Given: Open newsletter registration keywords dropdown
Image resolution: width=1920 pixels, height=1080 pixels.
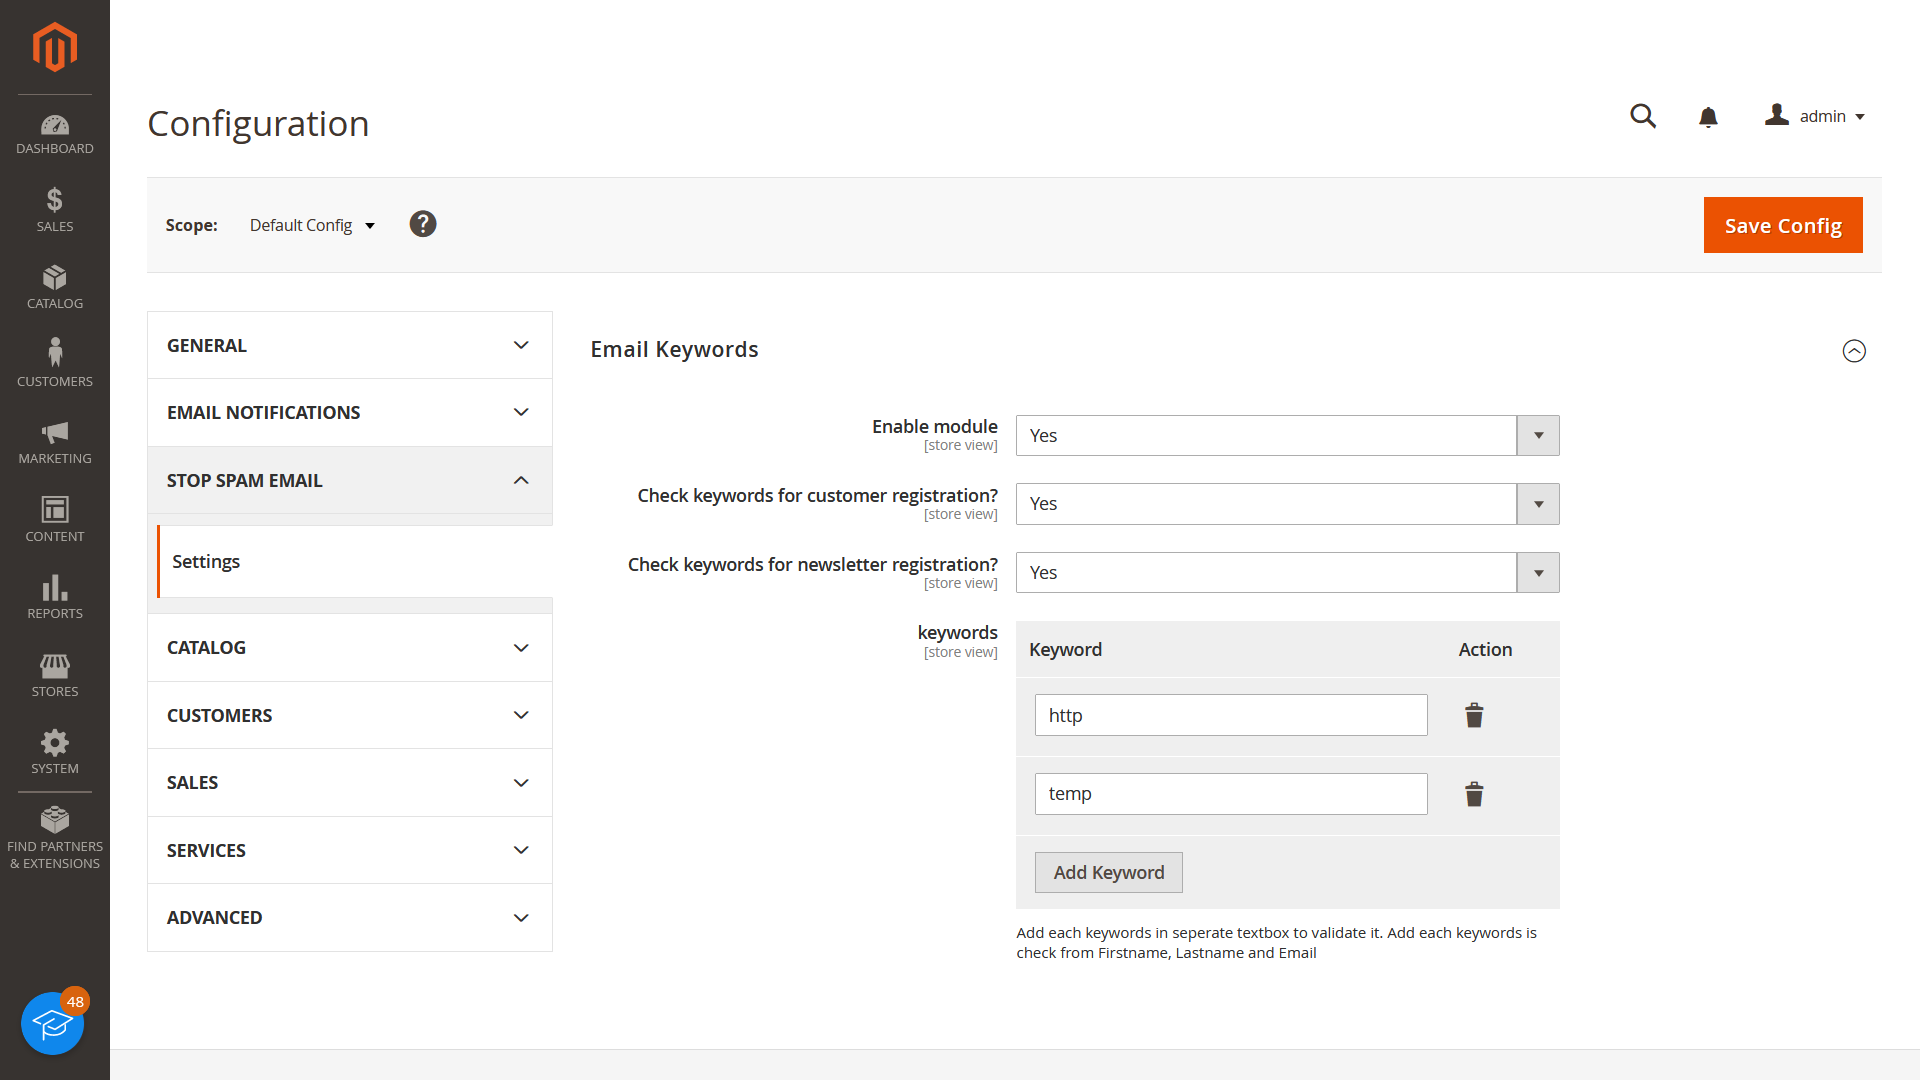Looking at the screenshot, I should (1287, 573).
